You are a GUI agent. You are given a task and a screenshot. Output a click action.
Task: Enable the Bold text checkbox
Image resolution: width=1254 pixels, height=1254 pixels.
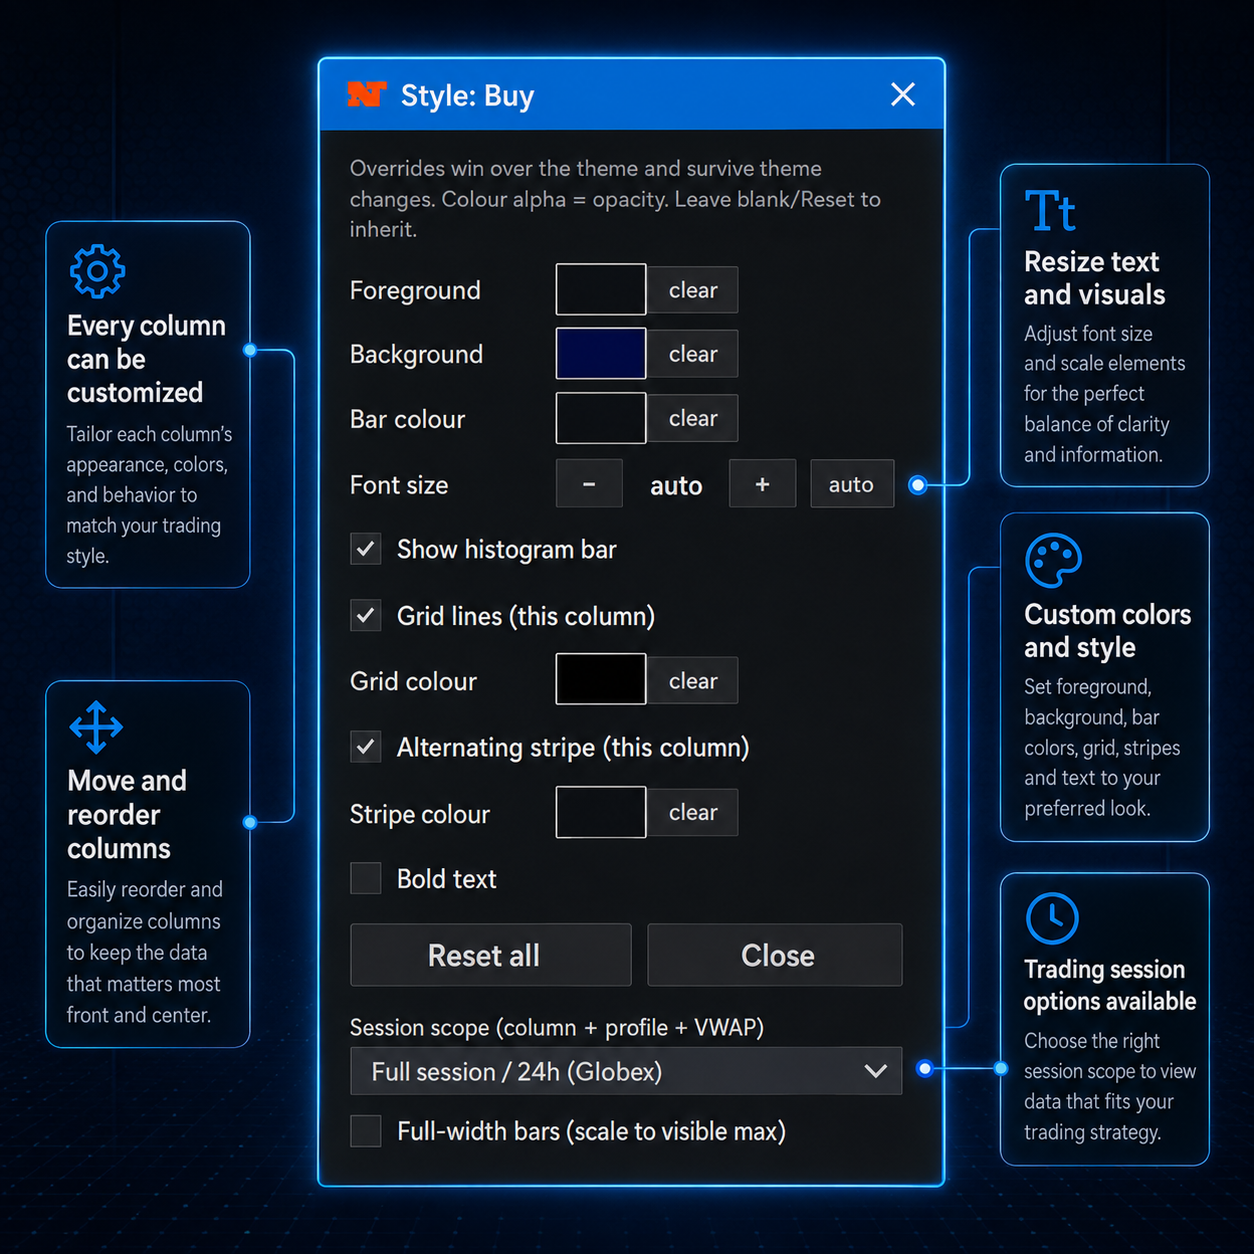tap(366, 878)
